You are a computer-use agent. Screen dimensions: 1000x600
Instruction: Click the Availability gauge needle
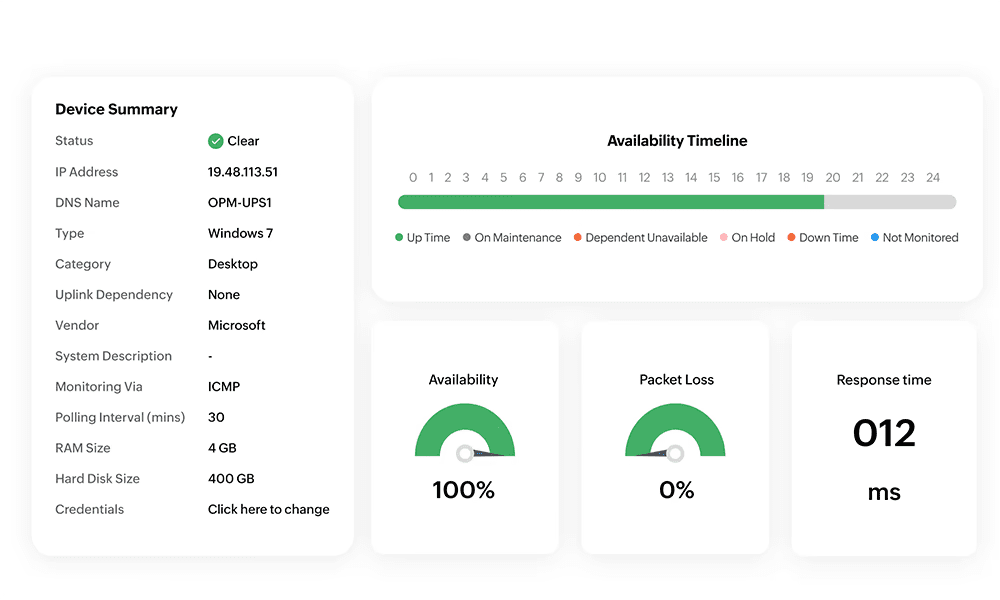[x=488, y=454]
